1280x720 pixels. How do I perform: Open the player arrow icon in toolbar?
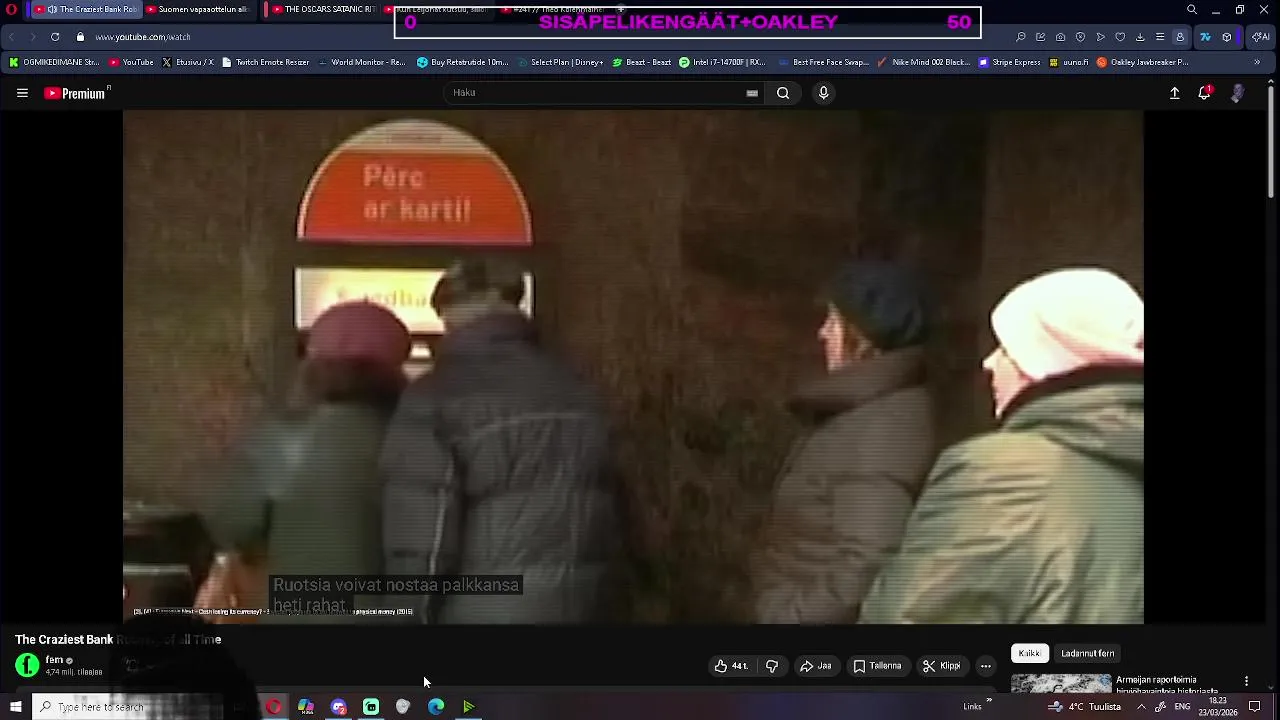point(1100,37)
